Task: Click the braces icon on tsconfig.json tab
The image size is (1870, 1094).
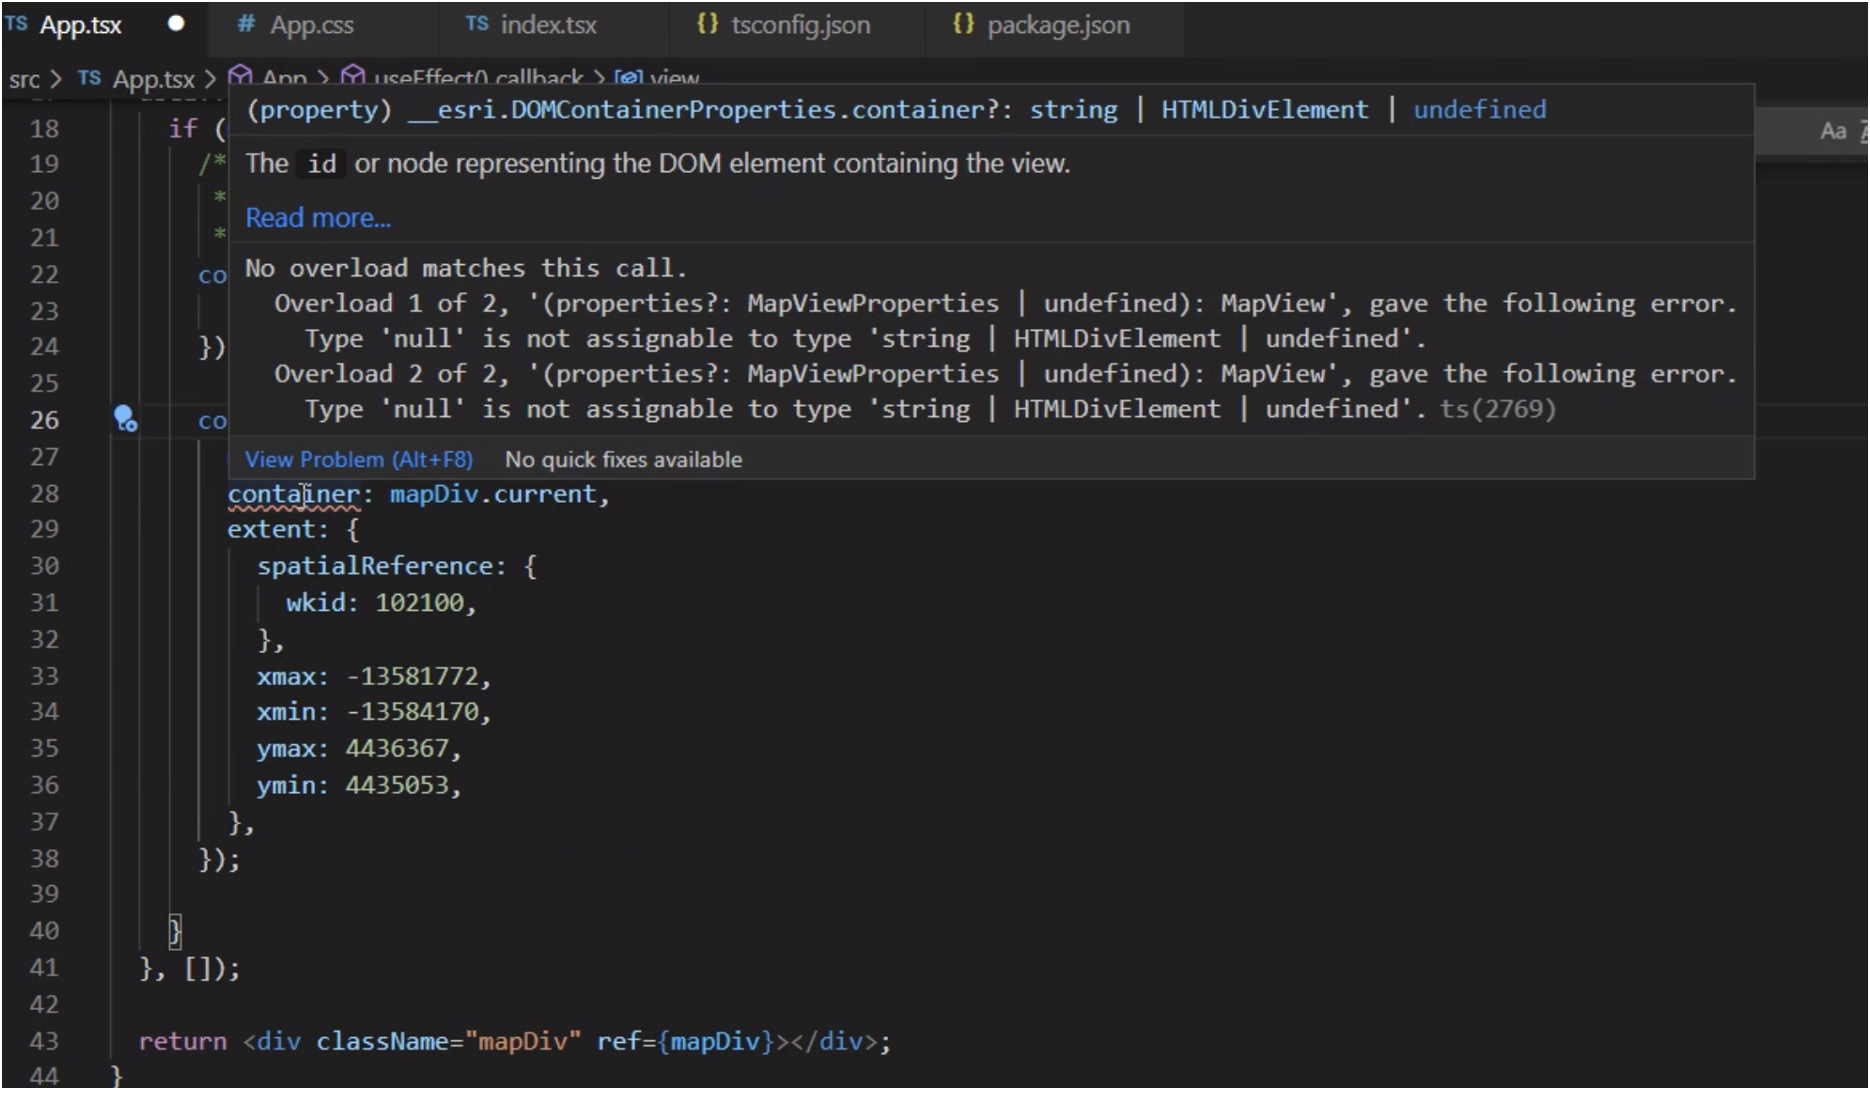Action: (x=708, y=24)
